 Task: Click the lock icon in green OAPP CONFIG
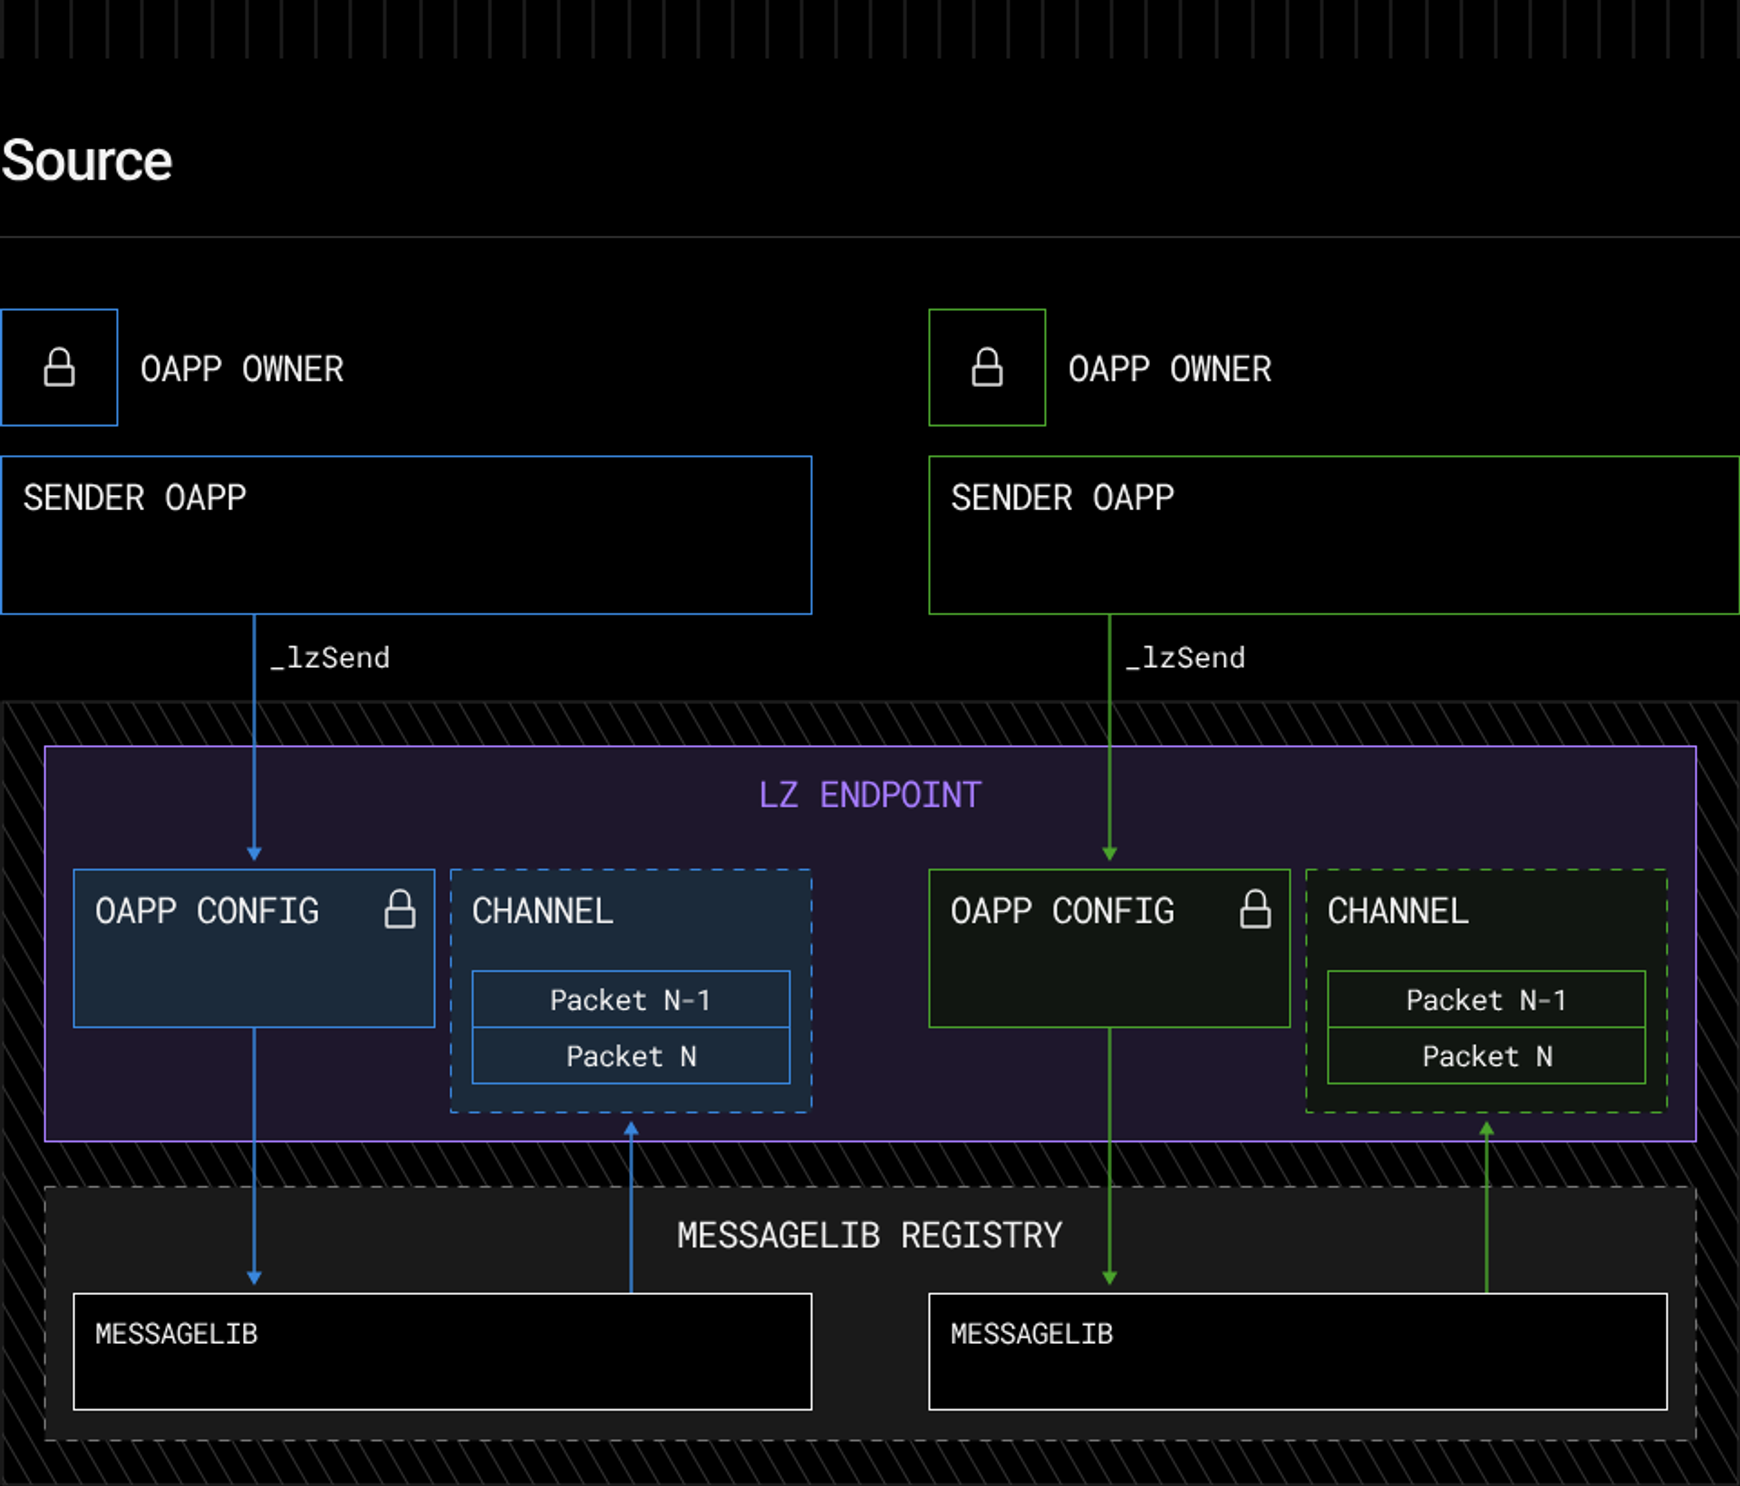pyautogui.click(x=1255, y=910)
